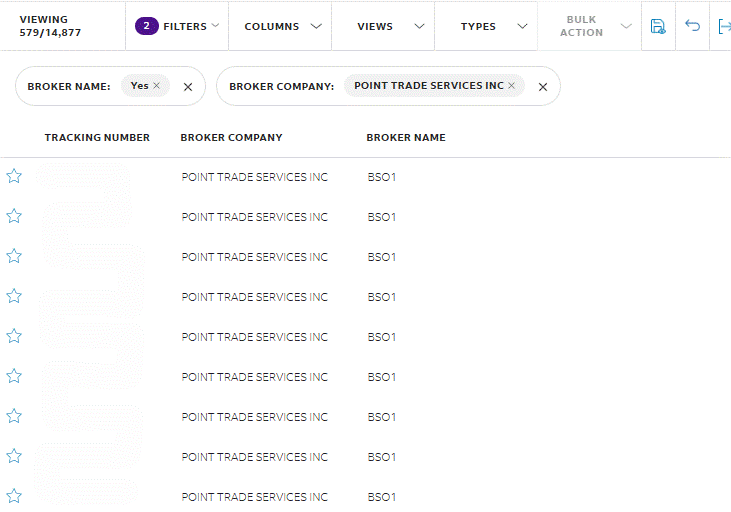
Task: Open the Bulk Action menu
Action: [590, 26]
